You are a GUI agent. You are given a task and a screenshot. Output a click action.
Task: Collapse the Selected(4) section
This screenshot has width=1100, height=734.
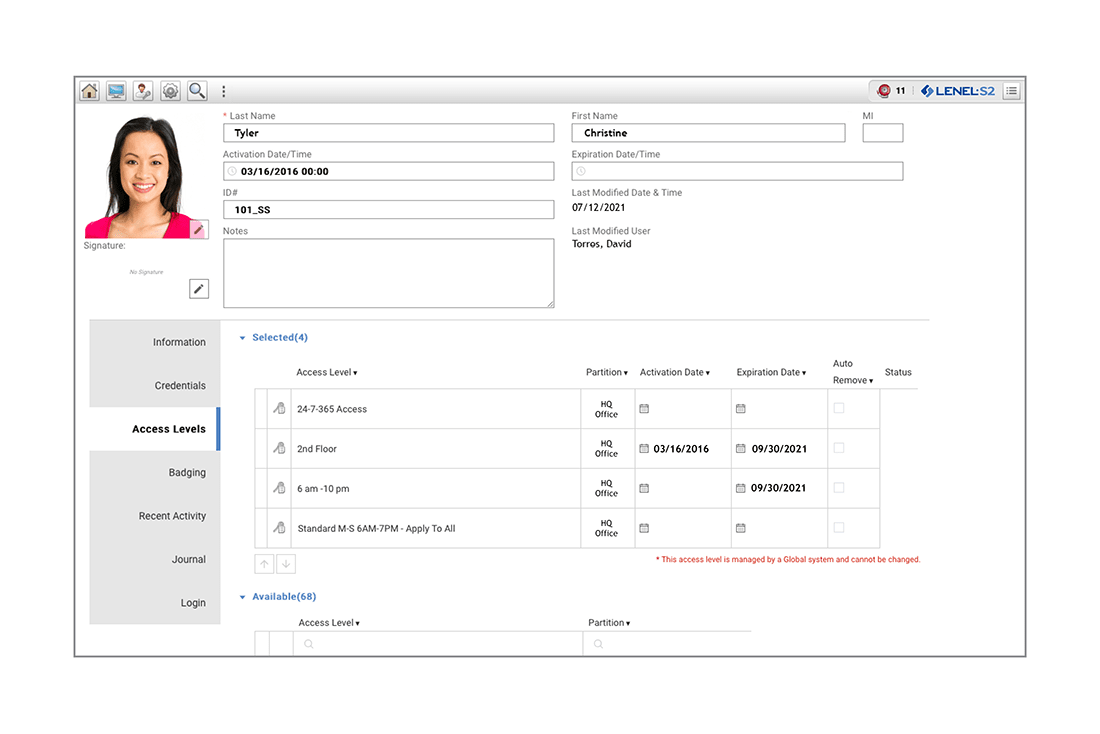pos(242,338)
